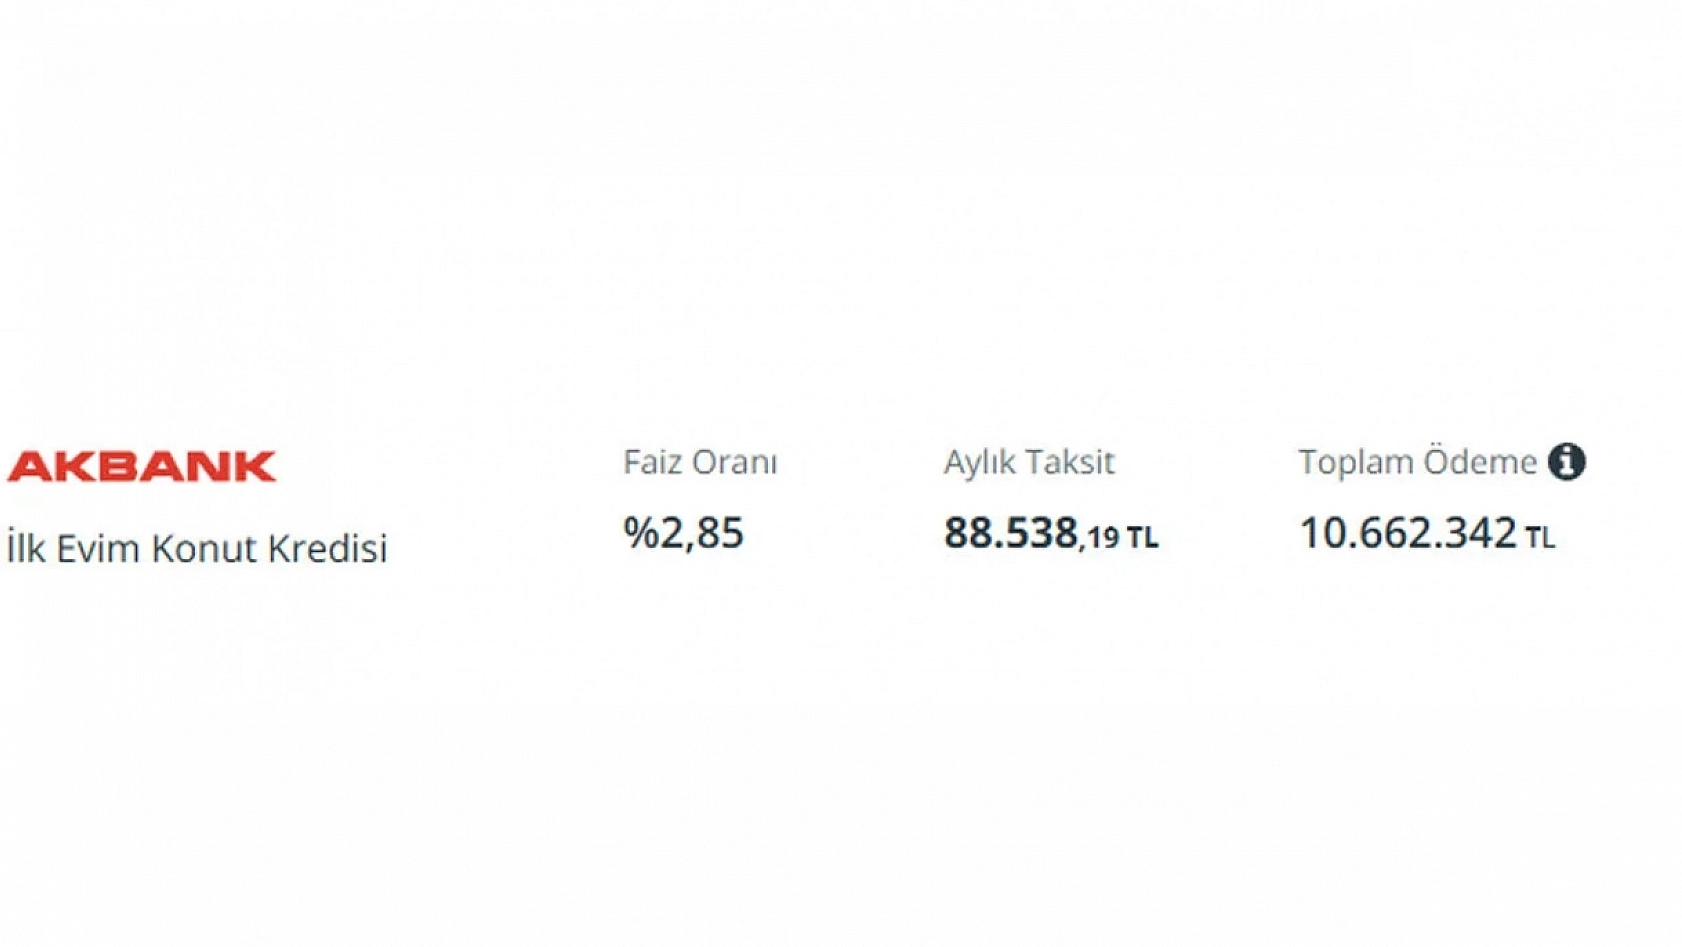This screenshot has height=947, width=1682.
Task: Click the info icon beside Toplam Ödeme
Action: [1566, 462]
